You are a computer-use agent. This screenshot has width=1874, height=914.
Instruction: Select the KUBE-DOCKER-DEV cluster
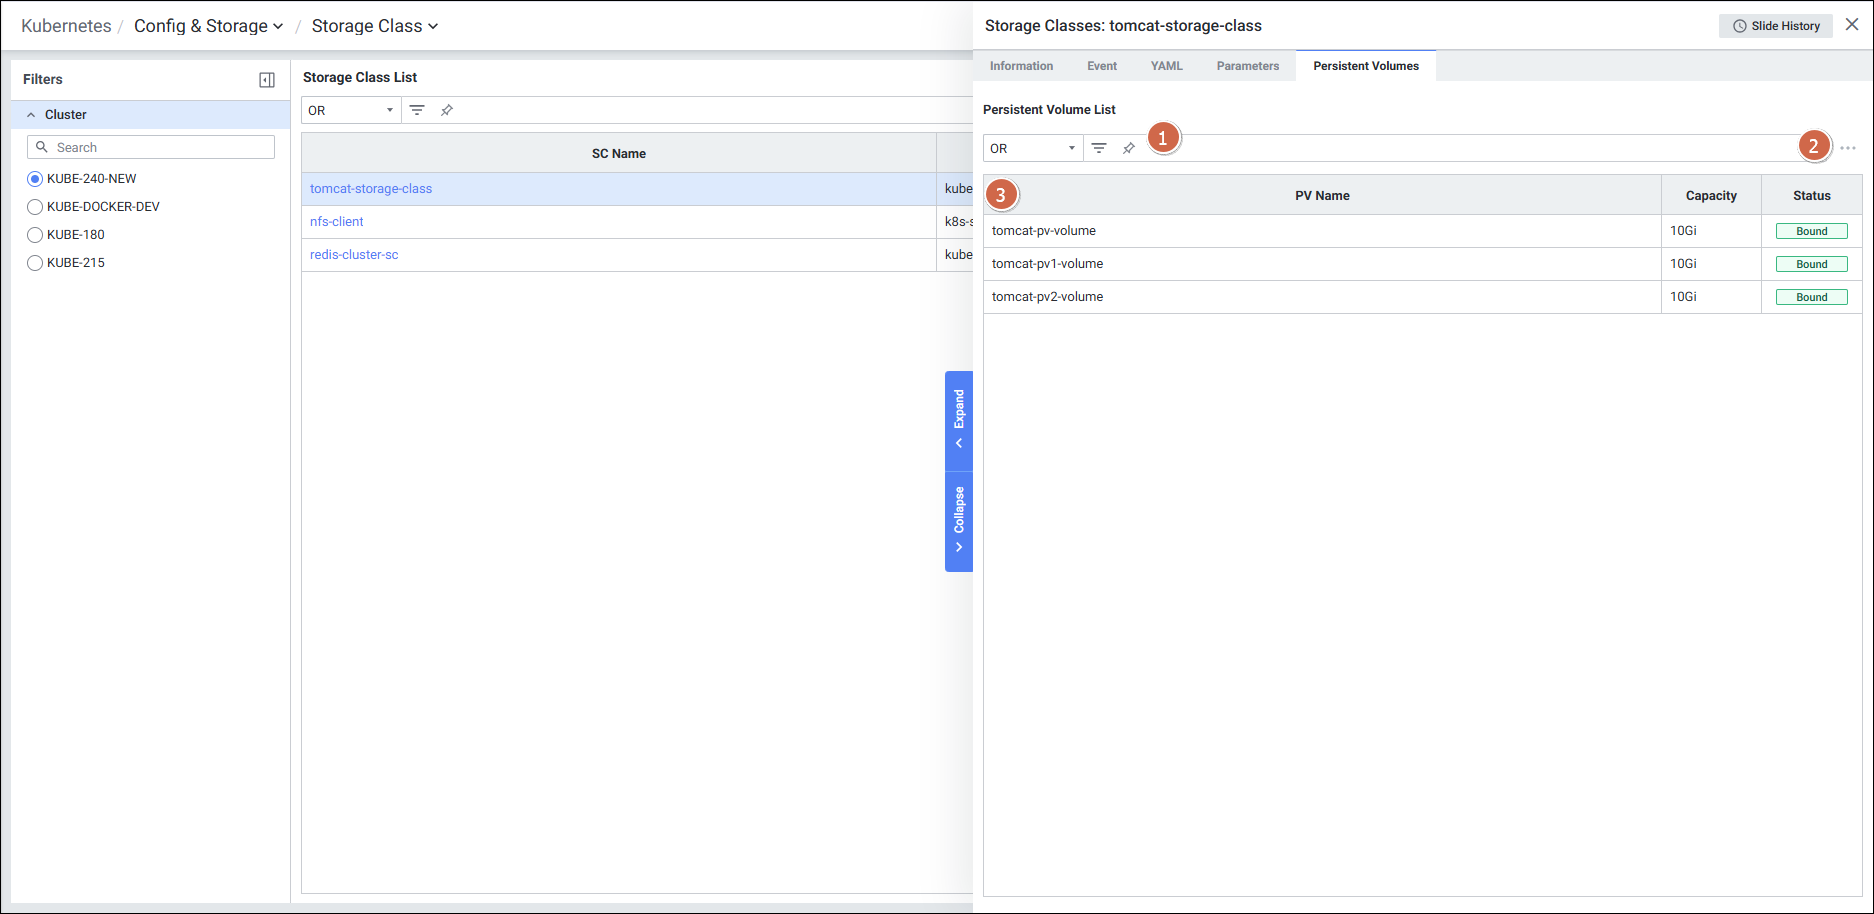tap(35, 207)
